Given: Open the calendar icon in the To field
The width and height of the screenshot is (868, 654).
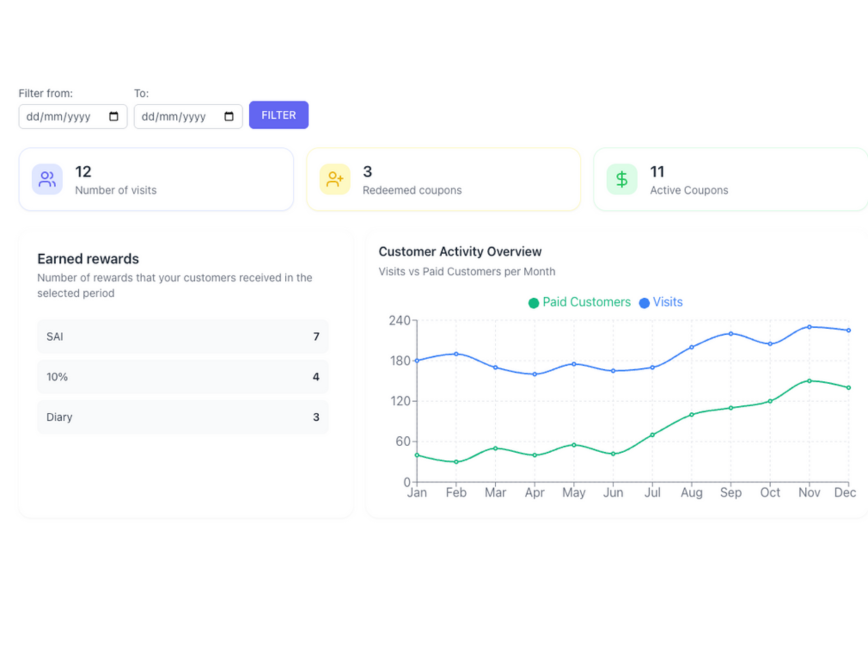Looking at the screenshot, I should [228, 115].
